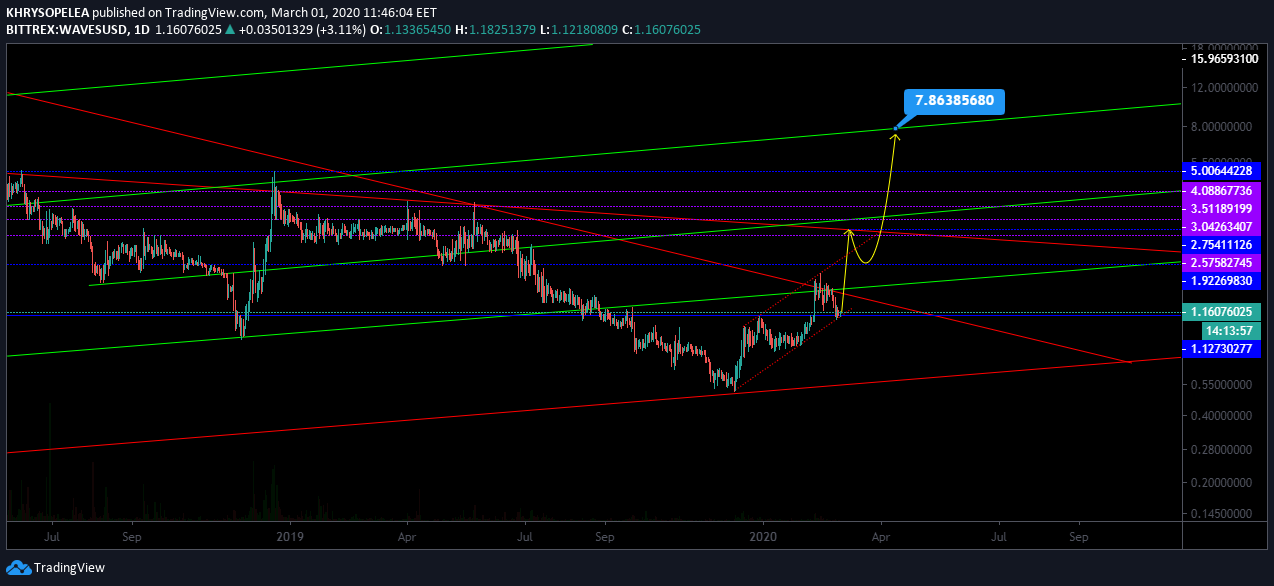Click the 0.55000000 price scale value
The image size is (1274, 586).
1222,384
